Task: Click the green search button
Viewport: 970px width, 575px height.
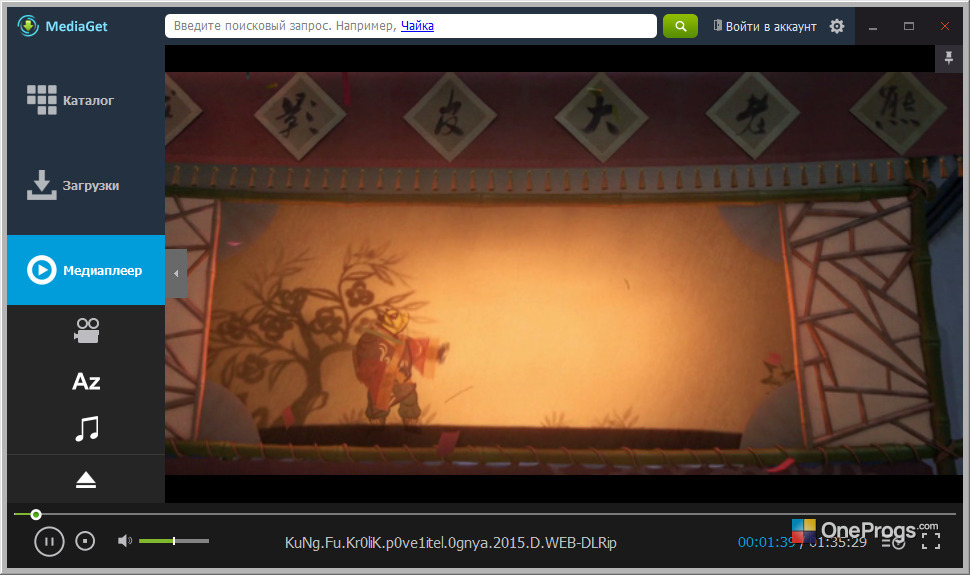Action: pyautogui.click(x=680, y=26)
